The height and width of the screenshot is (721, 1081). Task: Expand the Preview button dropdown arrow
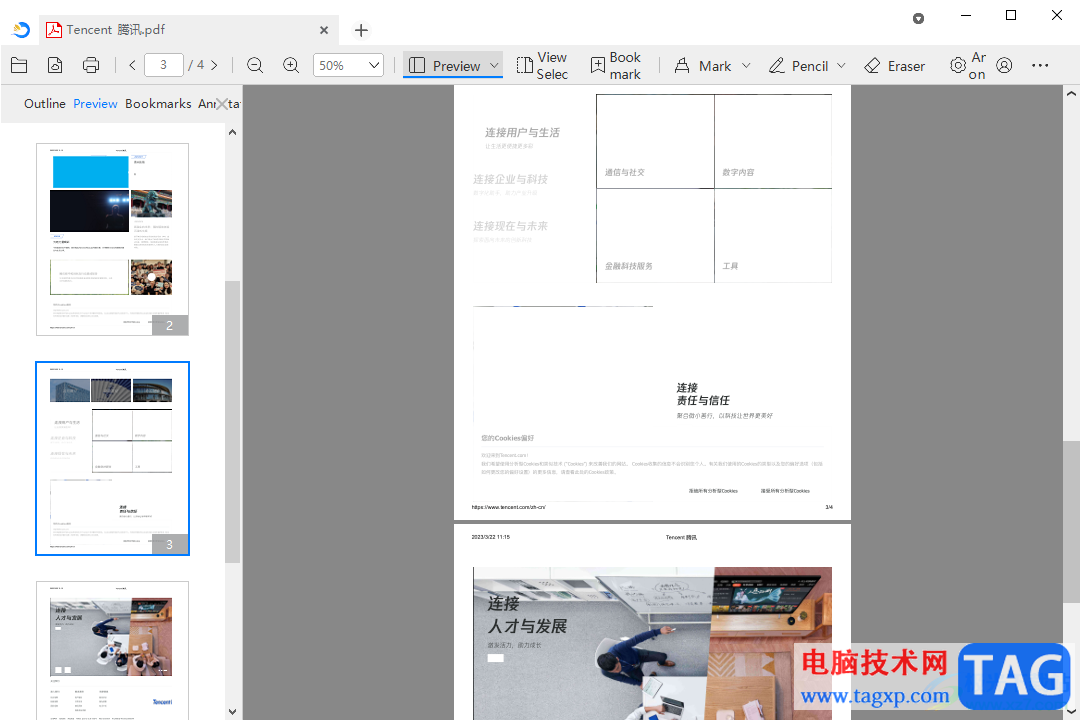pyautogui.click(x=494, y=65)
